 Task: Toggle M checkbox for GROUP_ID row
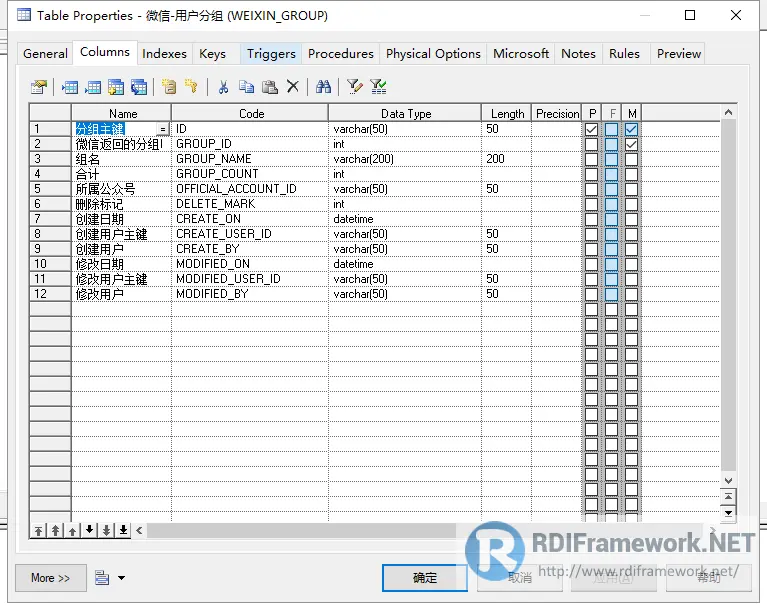point(632,144)
